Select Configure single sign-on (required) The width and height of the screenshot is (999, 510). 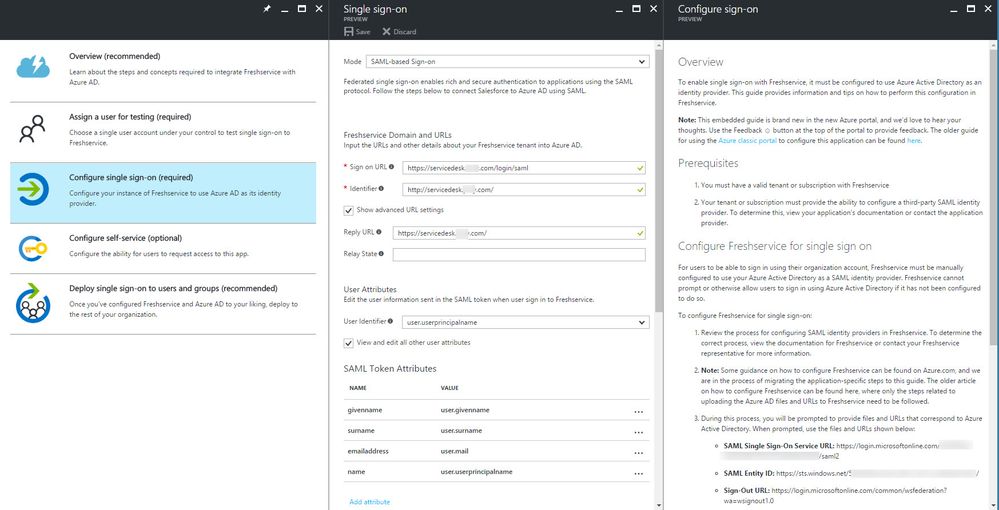[x=163, y=193]
